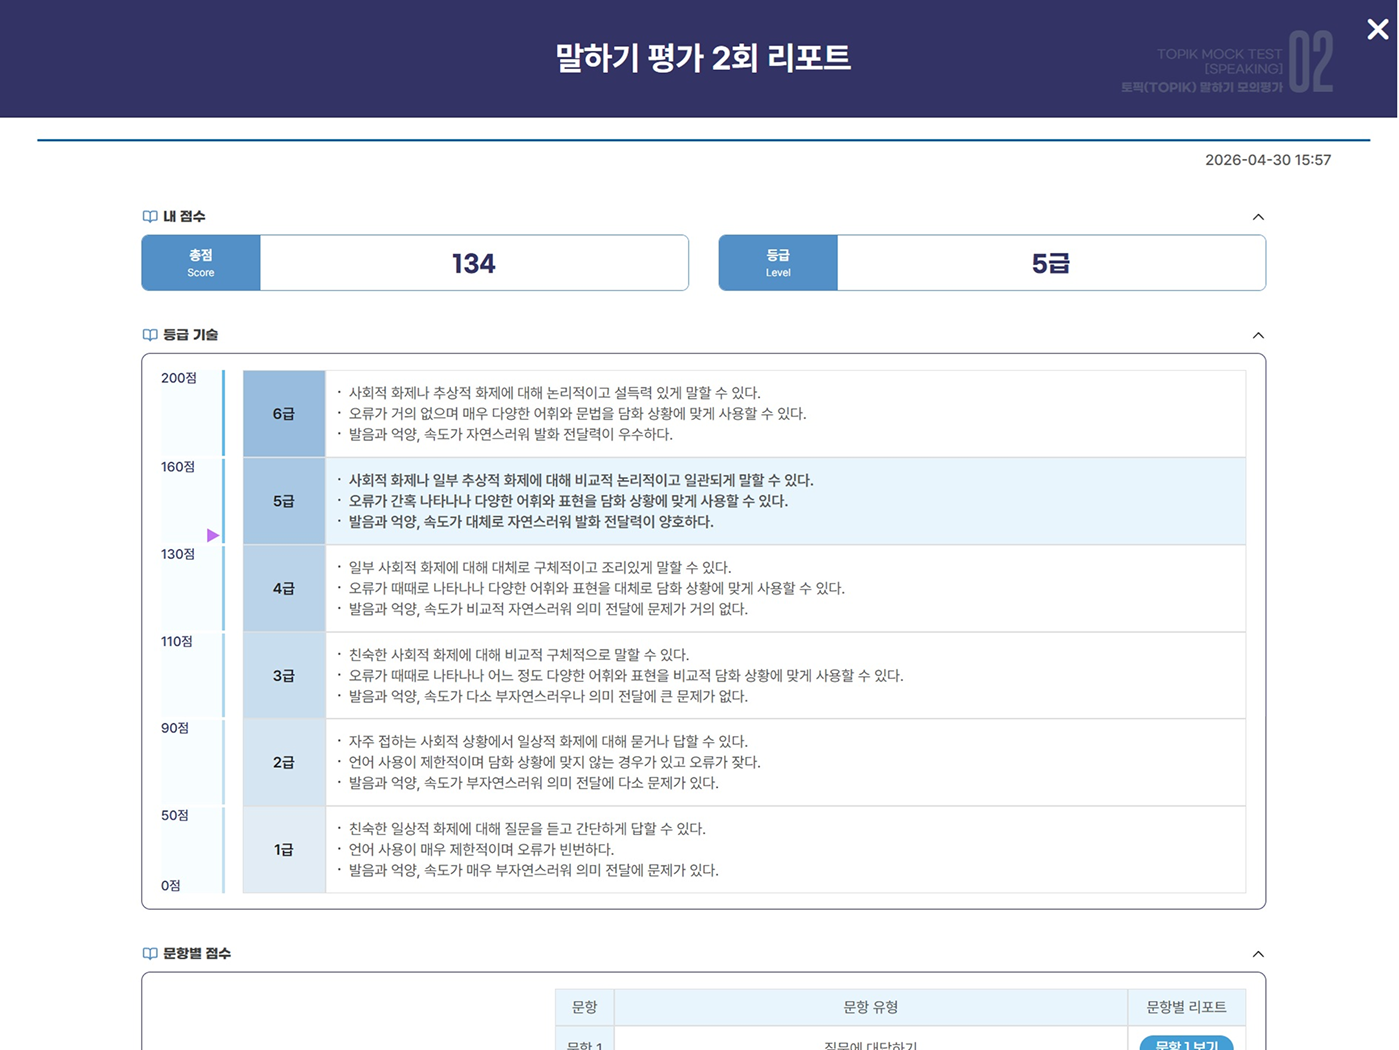Viewport: 1399px width, 1050px height.
Task: Click the 문항 유형 column header
Action: [871, 1007]
